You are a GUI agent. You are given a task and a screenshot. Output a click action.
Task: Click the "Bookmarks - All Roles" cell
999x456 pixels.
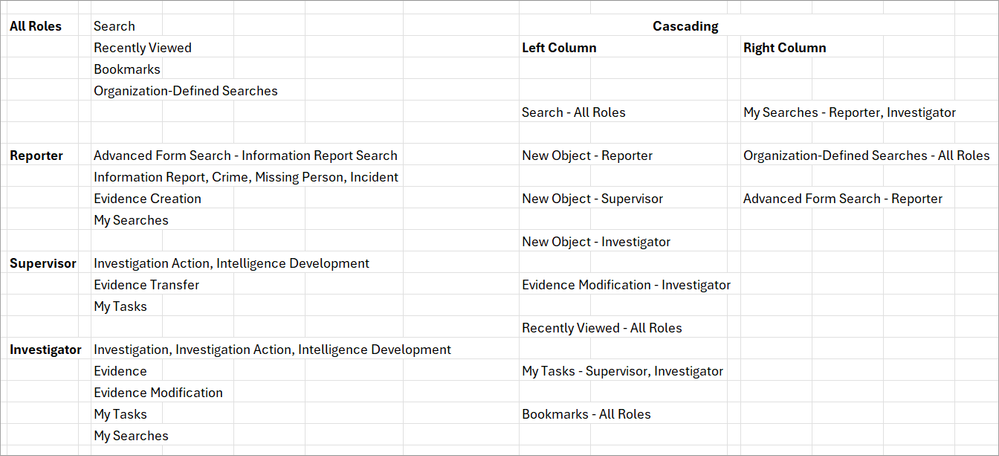click(586, 414)
